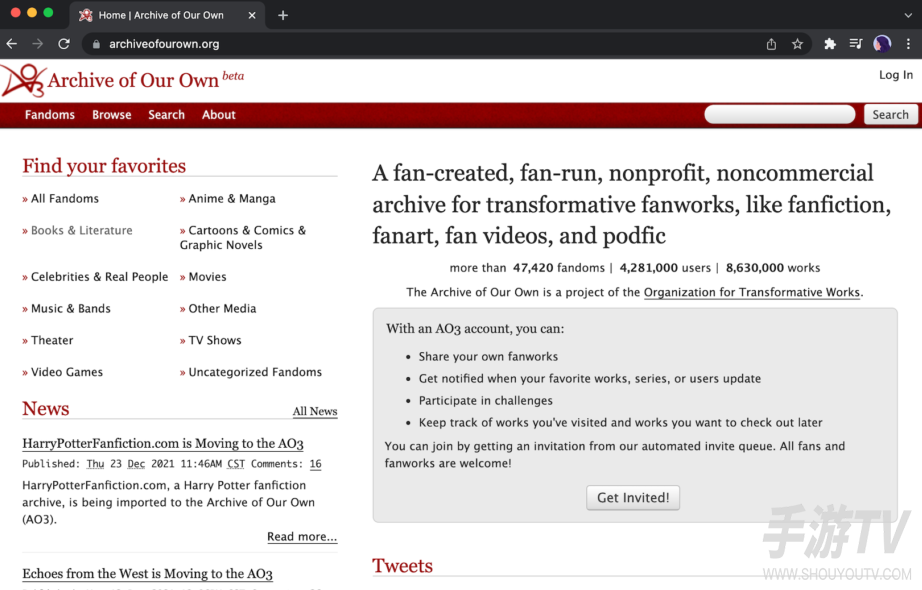Open Celebrities & Real People fandoms
The height and width of the screenshot is (590, 922).
click(x=99, y=276)
